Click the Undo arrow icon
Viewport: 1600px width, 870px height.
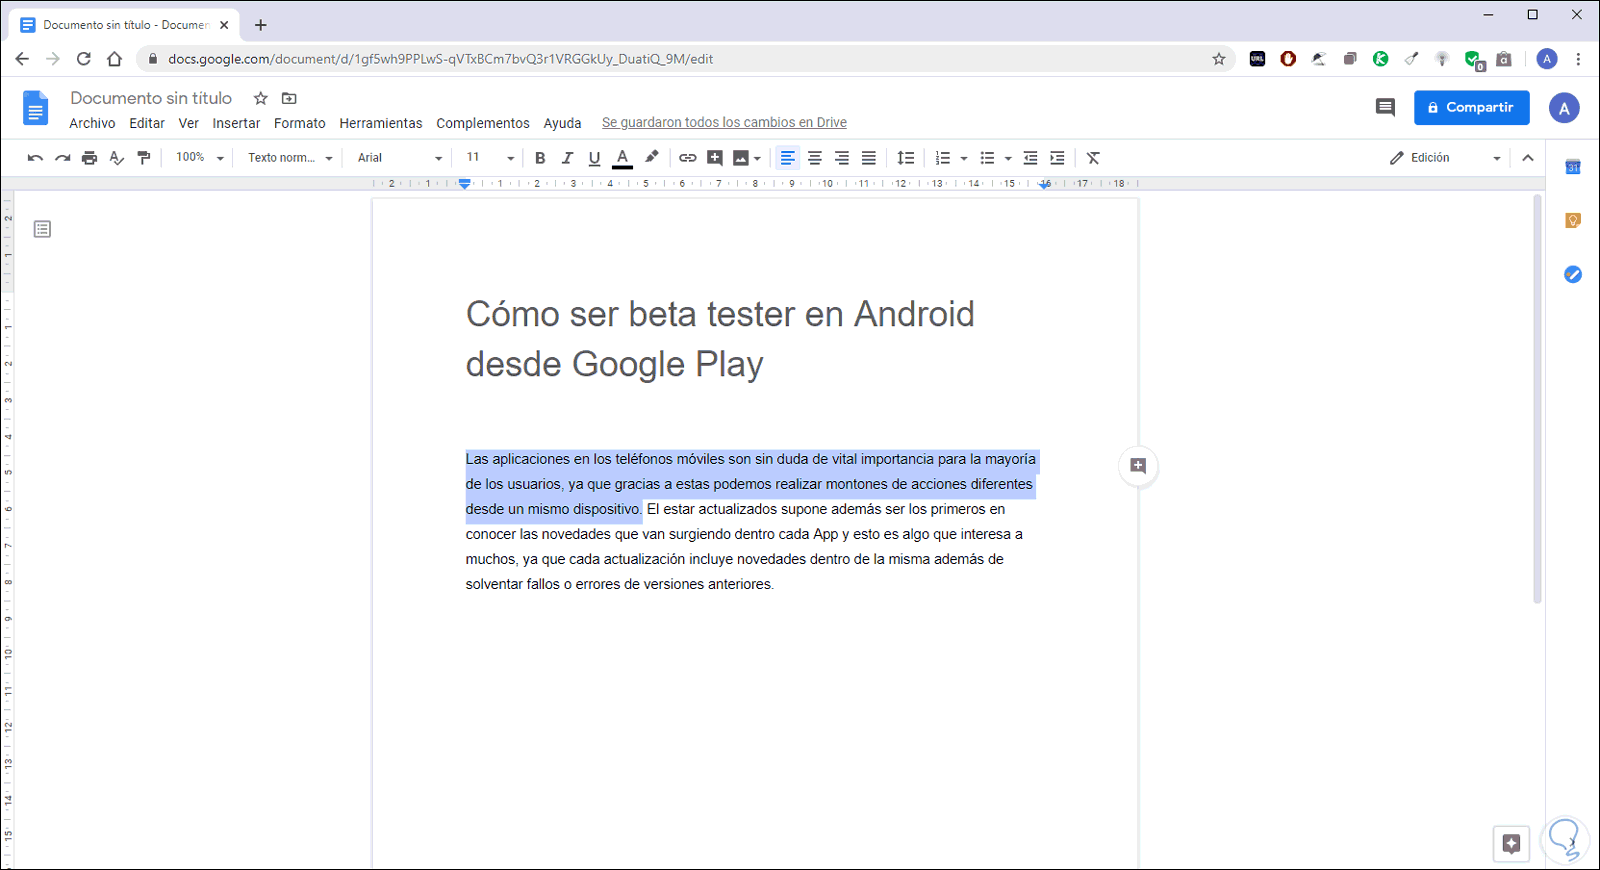point(35,158)
